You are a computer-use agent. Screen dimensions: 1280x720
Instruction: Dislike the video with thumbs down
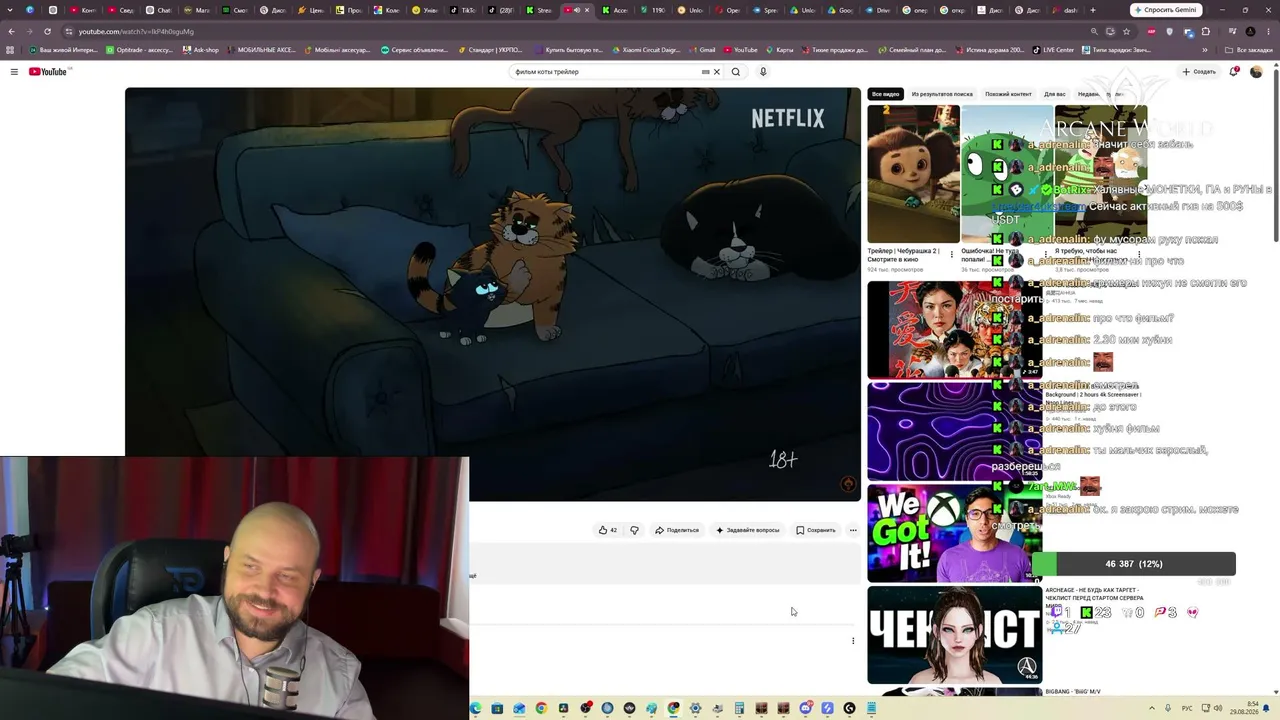634,530
